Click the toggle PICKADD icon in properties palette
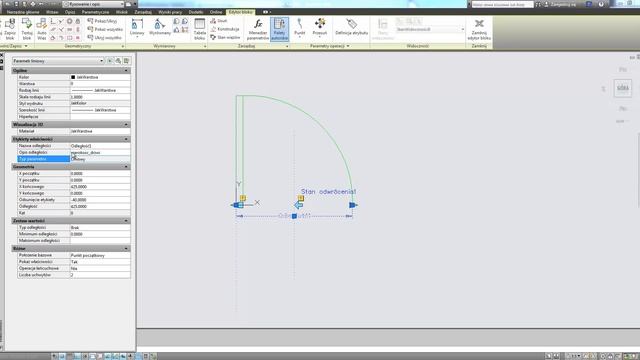Image resolution: width=640 pixels, height=360 pixels. 110,61
